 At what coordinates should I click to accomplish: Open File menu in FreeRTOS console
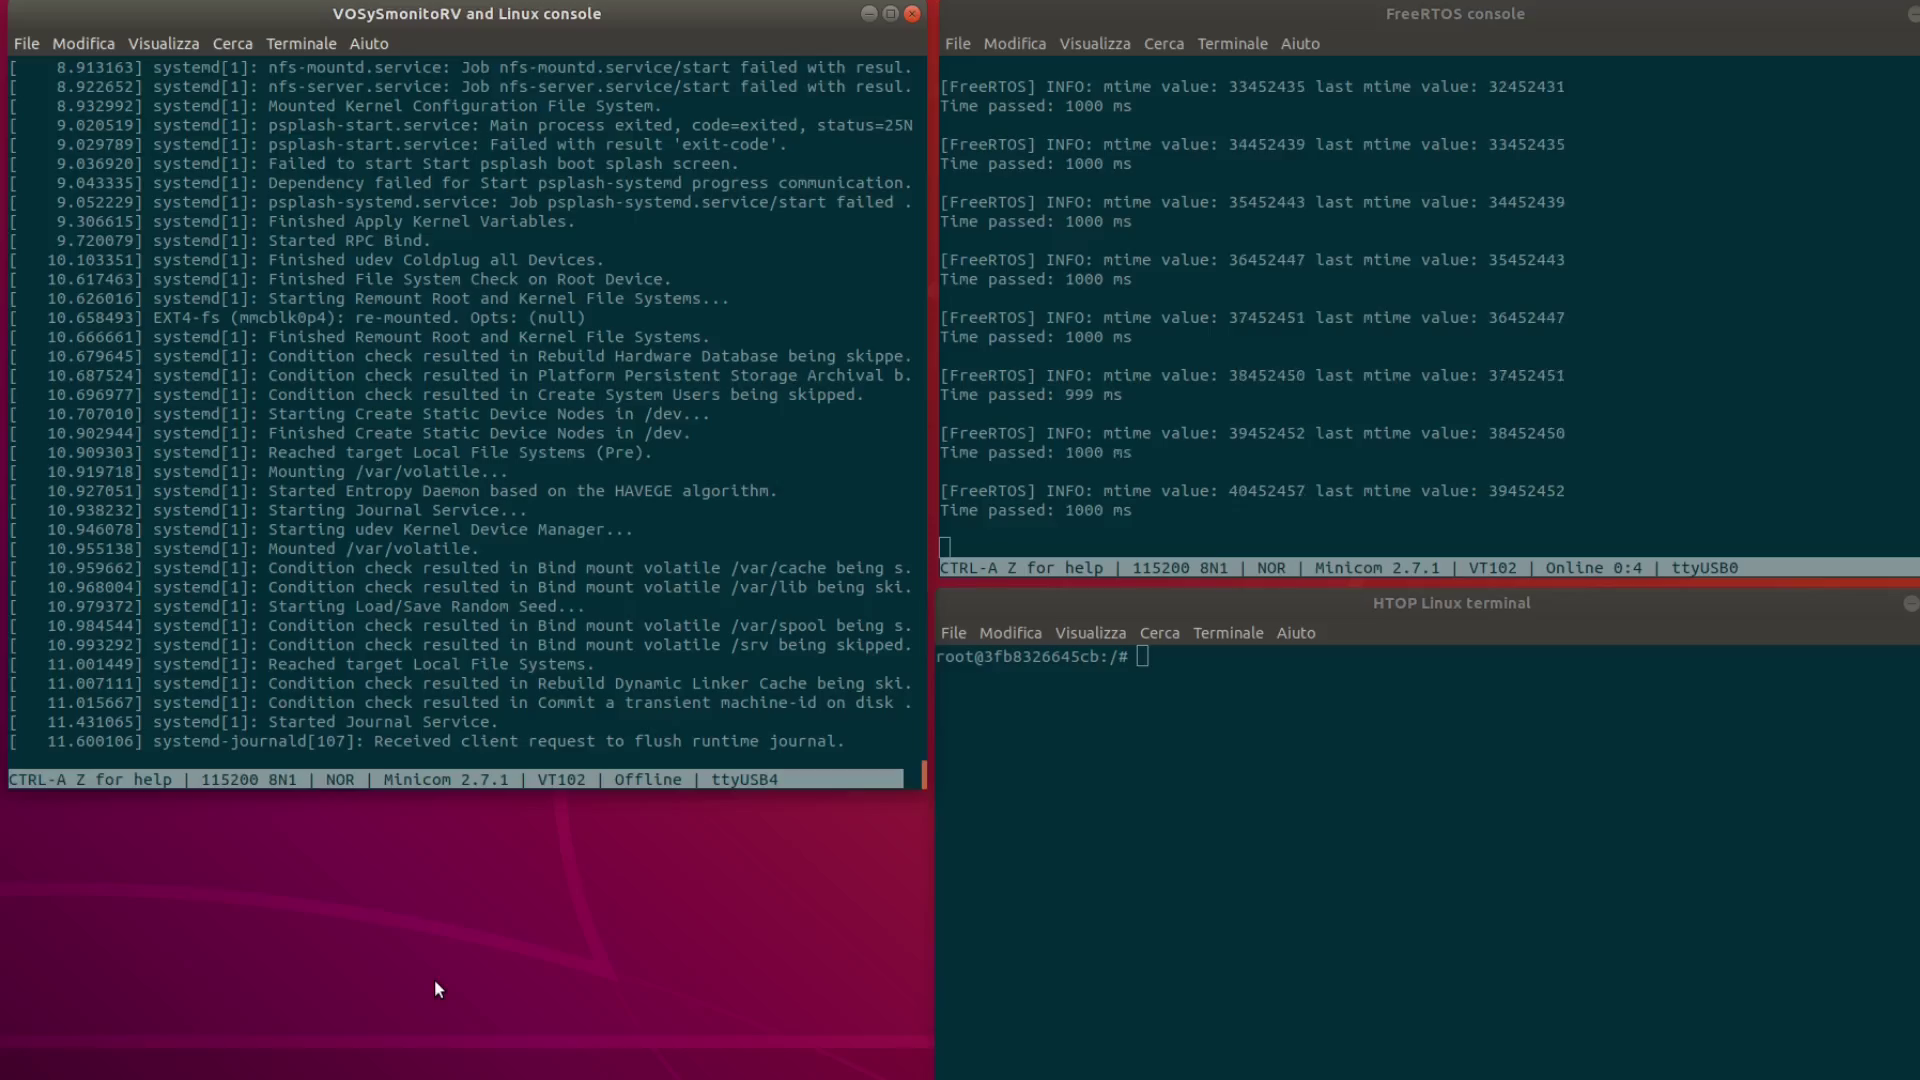pos(958,44)
